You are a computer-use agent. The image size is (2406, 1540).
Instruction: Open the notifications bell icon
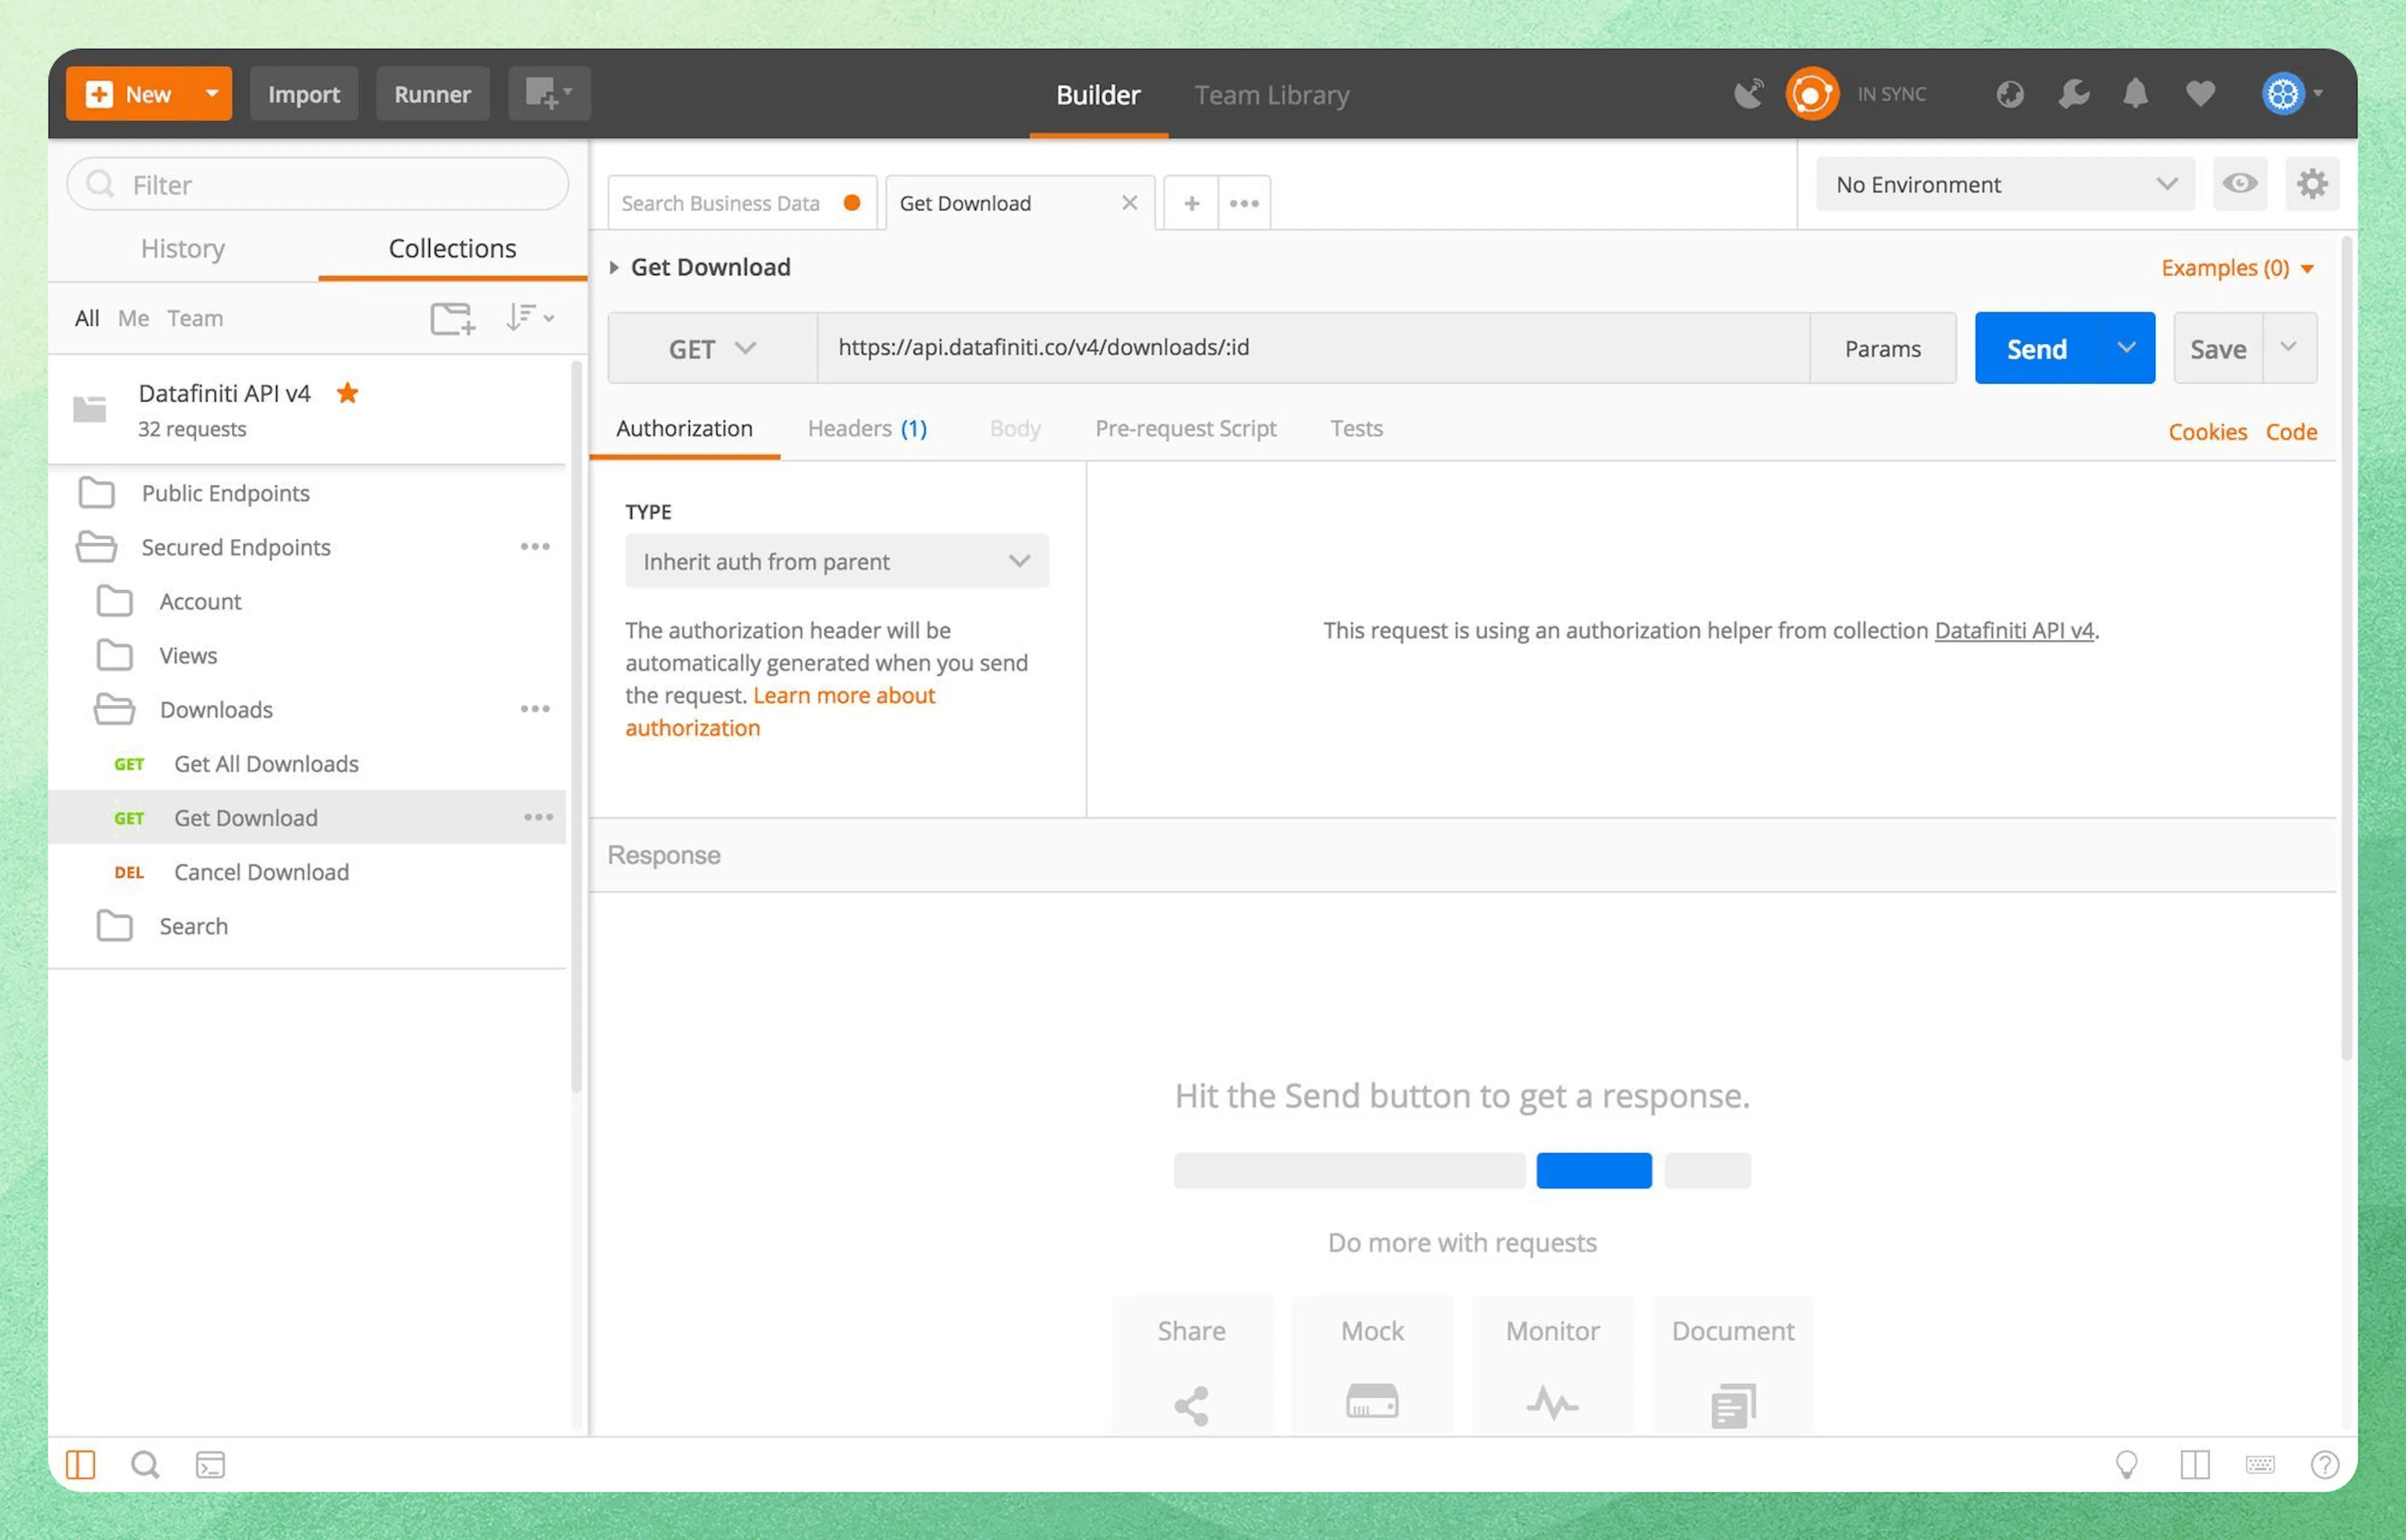point(2136,93)
